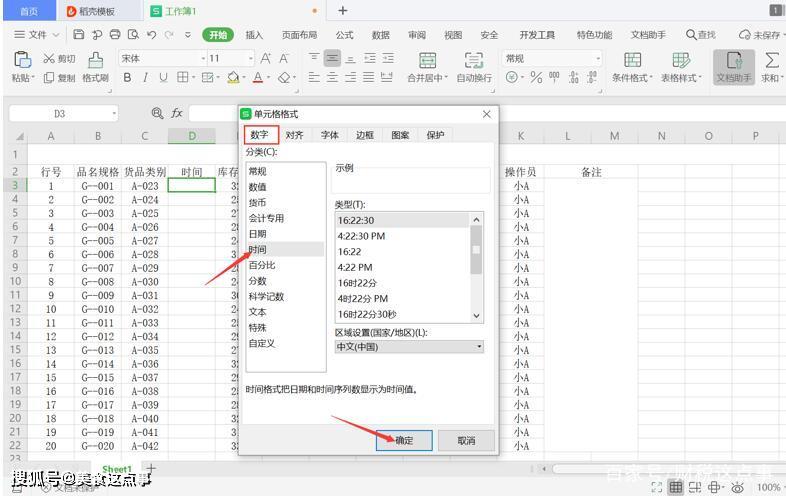Click the 开始 Home ribbon button
This screenshot has height=496, width=786.
[218, 35]
